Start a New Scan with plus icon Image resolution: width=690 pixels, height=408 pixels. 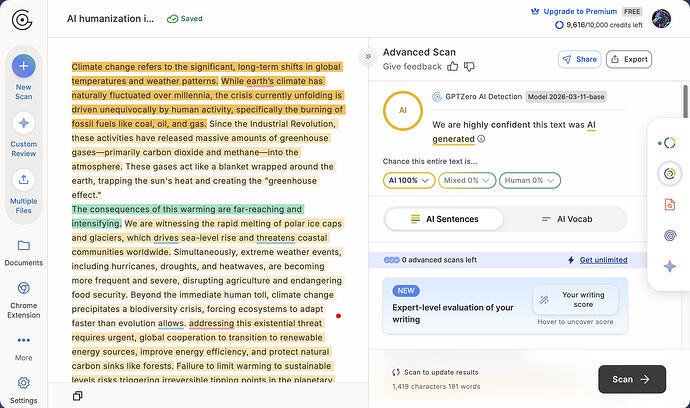click(x=24, y=66)
